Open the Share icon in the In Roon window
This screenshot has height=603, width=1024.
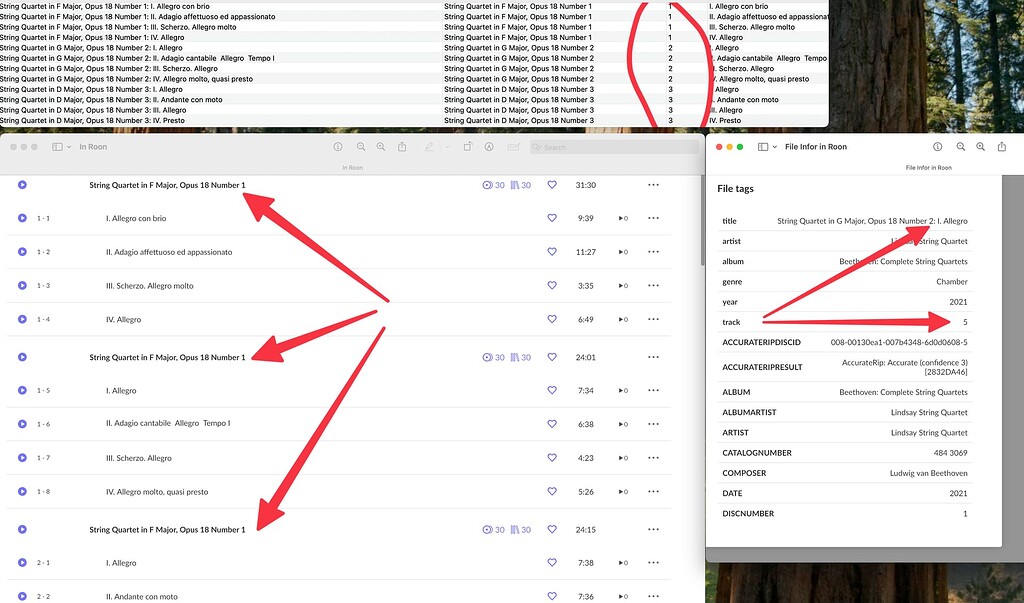coord(402,147)
